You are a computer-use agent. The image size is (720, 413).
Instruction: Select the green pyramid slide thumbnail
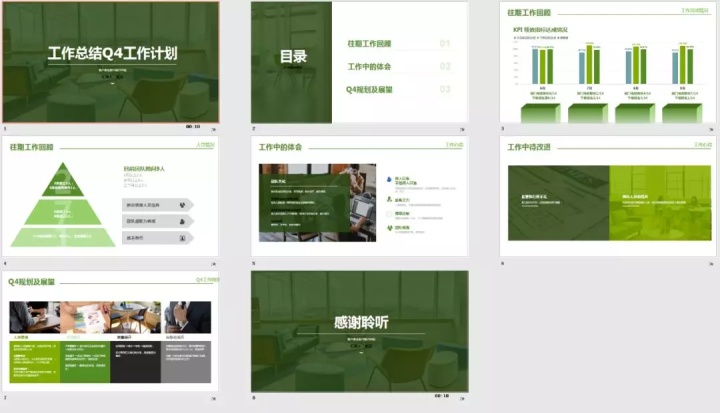click(110, 196)
